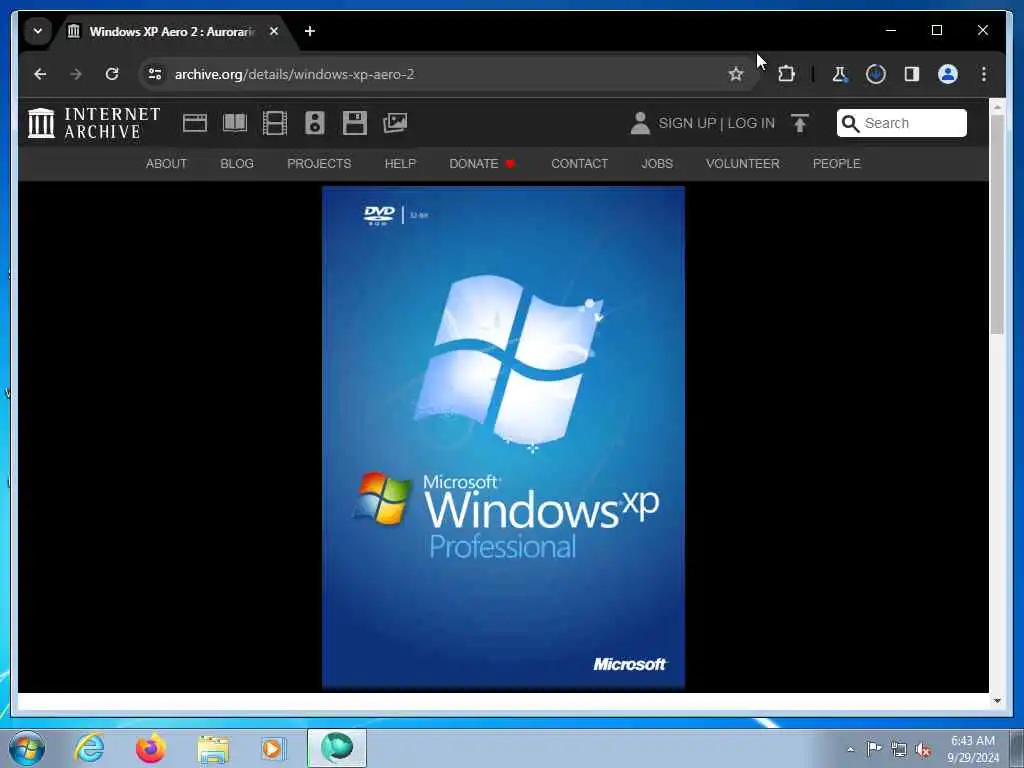Click the address bar URL
This screenshot has height=768, width=1024.
[295, 74]
